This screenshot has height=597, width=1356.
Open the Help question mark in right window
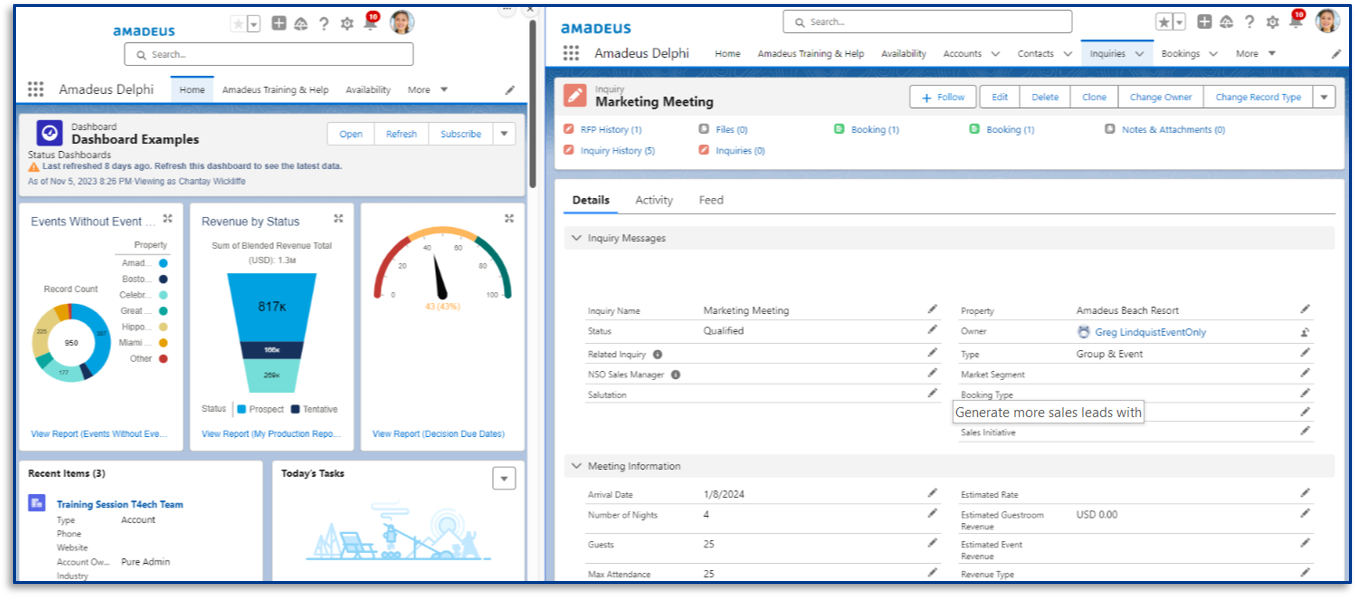[1250, 22]
